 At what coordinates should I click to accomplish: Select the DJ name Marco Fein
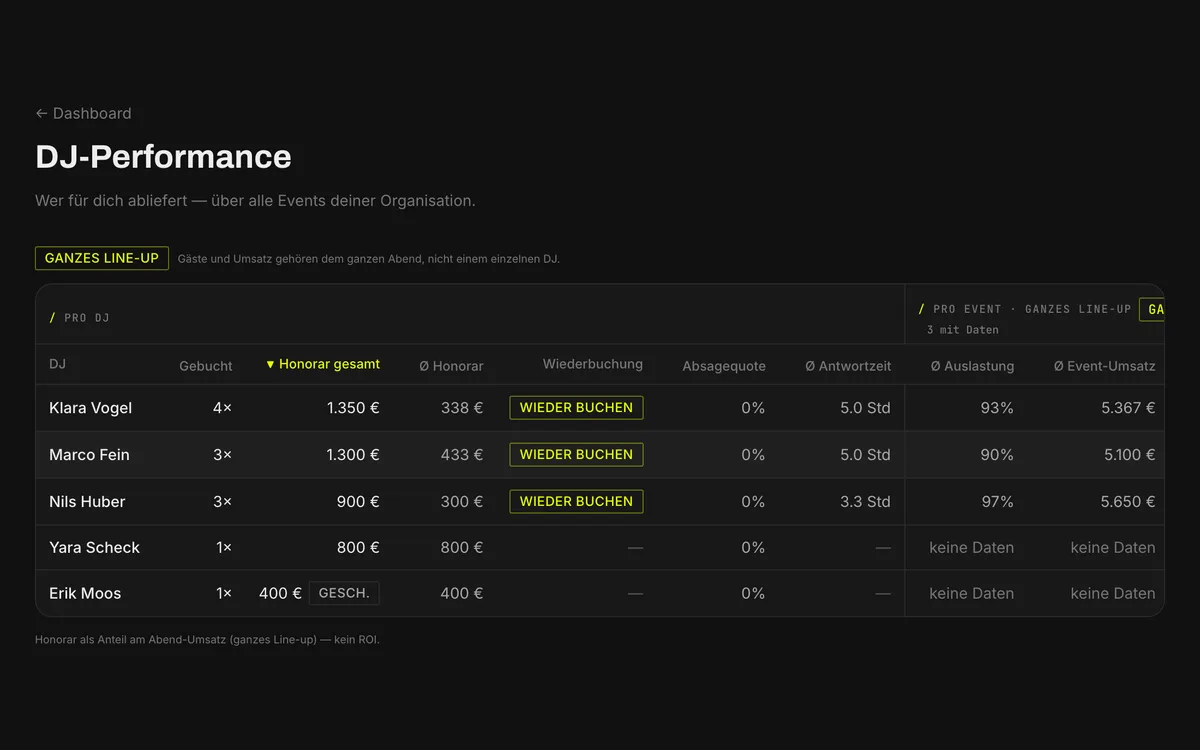pos(89,455)
